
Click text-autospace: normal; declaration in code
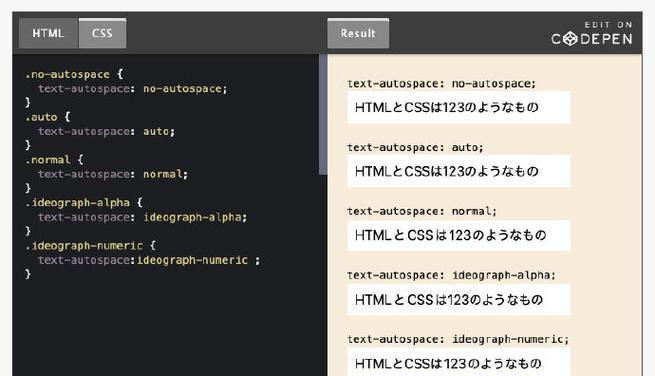point(113,174)
